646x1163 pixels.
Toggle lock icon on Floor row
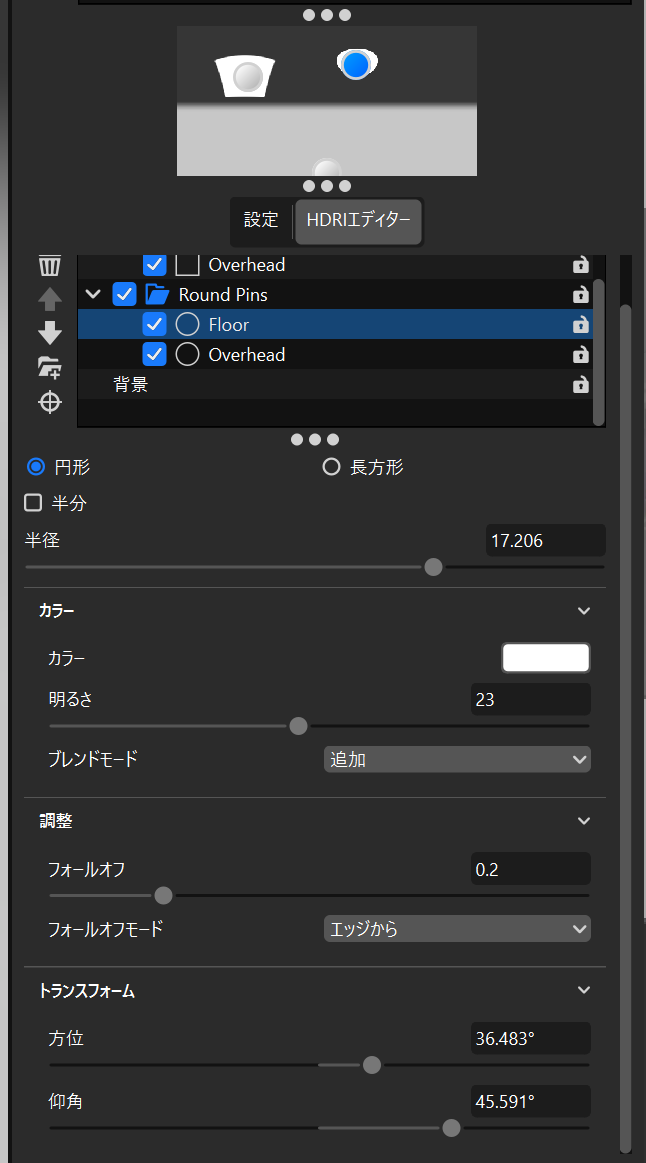[x=580, y=325]
